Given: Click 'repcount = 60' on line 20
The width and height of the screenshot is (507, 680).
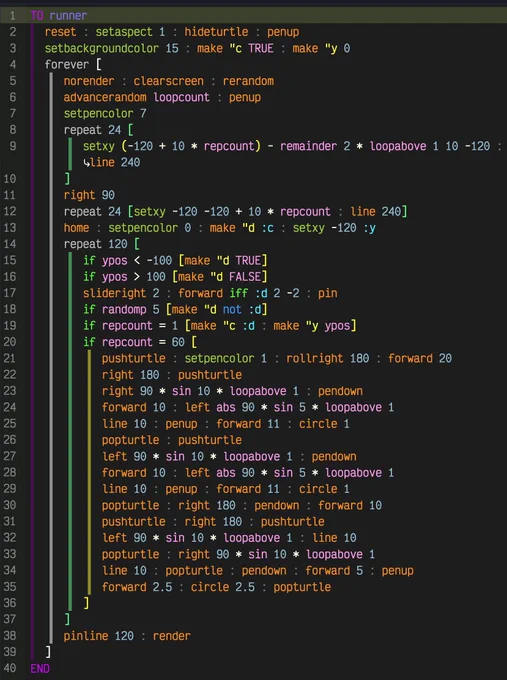Looking at the screenshot, I should 143,342.
